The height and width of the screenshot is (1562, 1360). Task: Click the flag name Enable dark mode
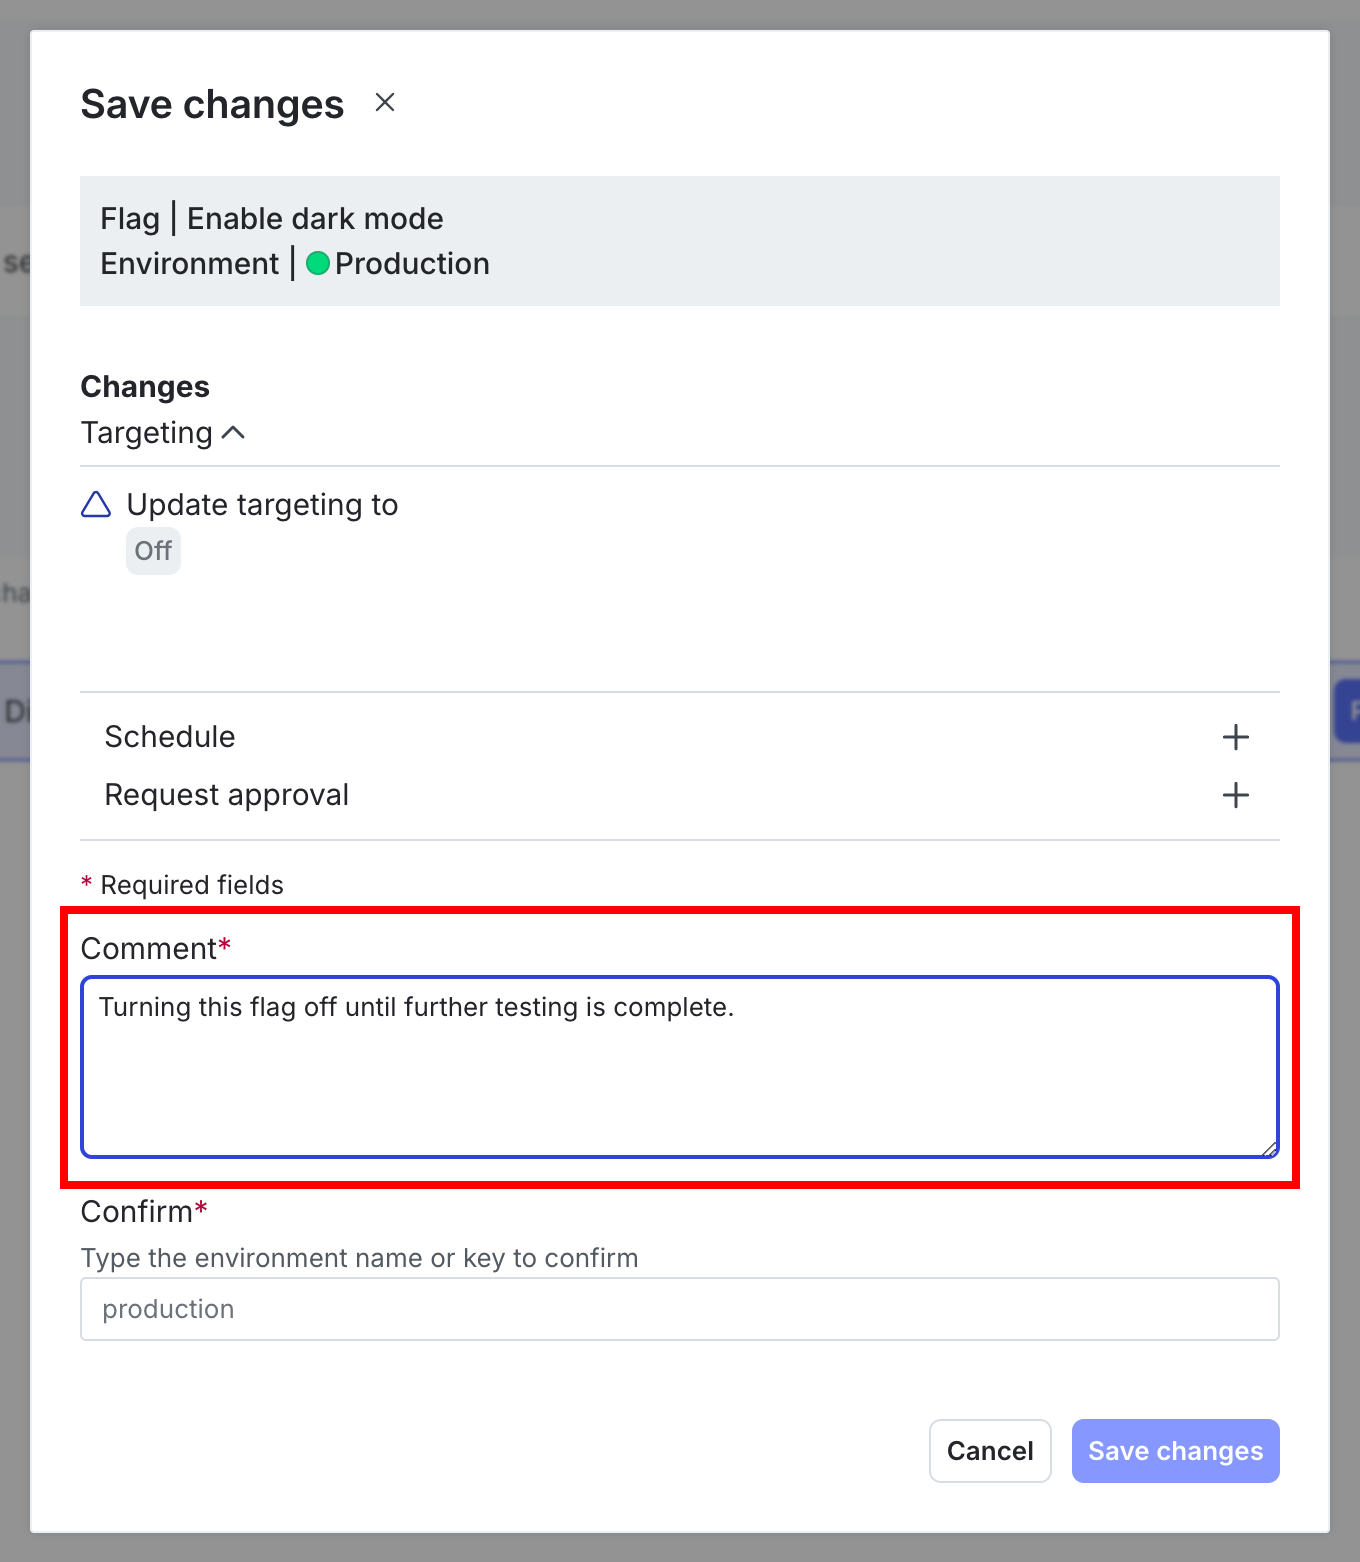[316, 218]
